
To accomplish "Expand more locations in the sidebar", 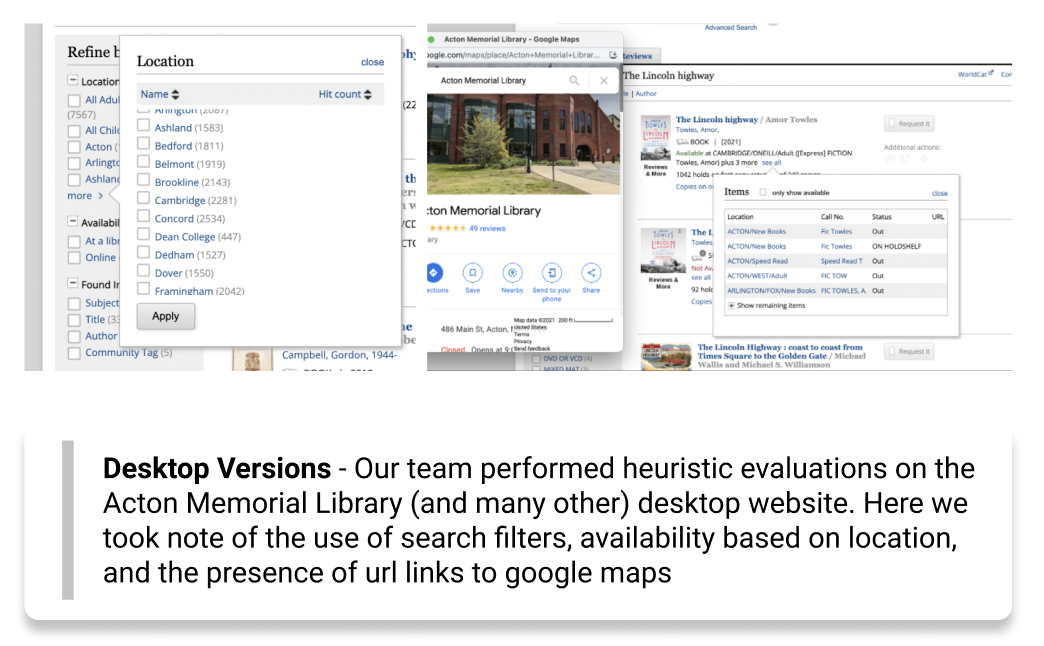I will pyautogui.click(x=85, y=196).
